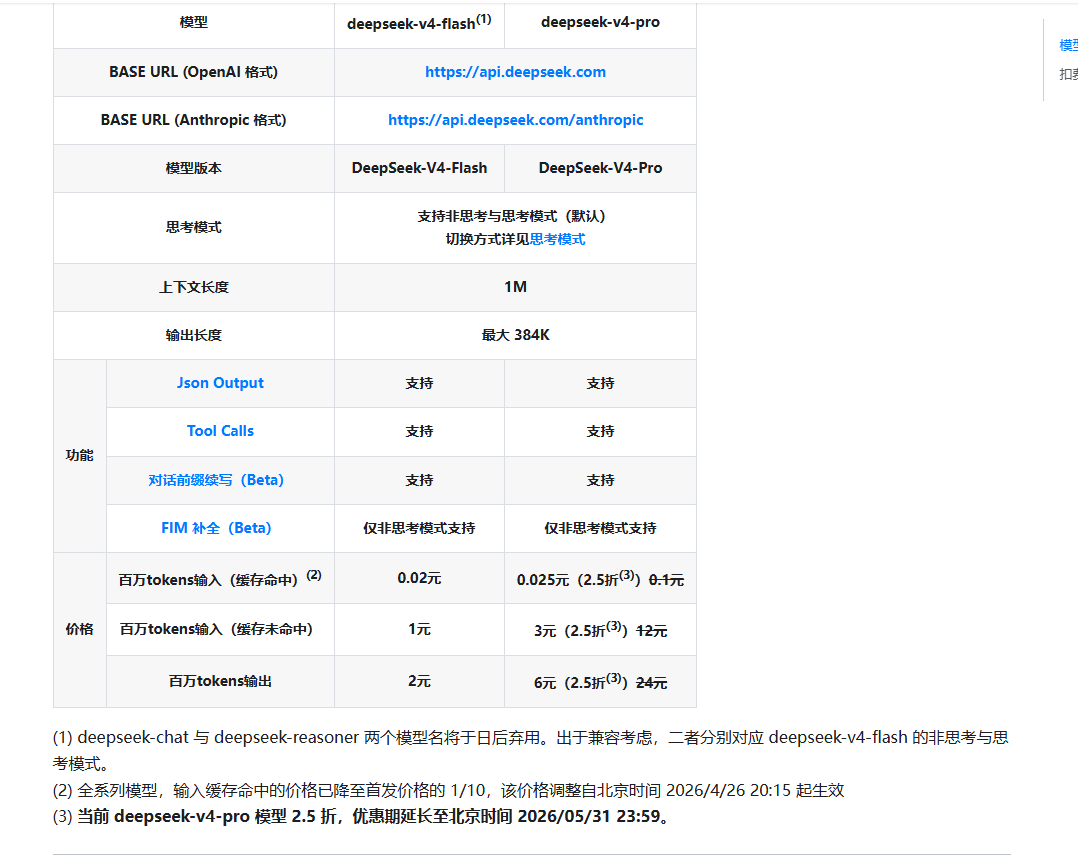Click the BASE URL (OpenAI 格式) label
1078x856 pixels.
click(x=194, y=72)
